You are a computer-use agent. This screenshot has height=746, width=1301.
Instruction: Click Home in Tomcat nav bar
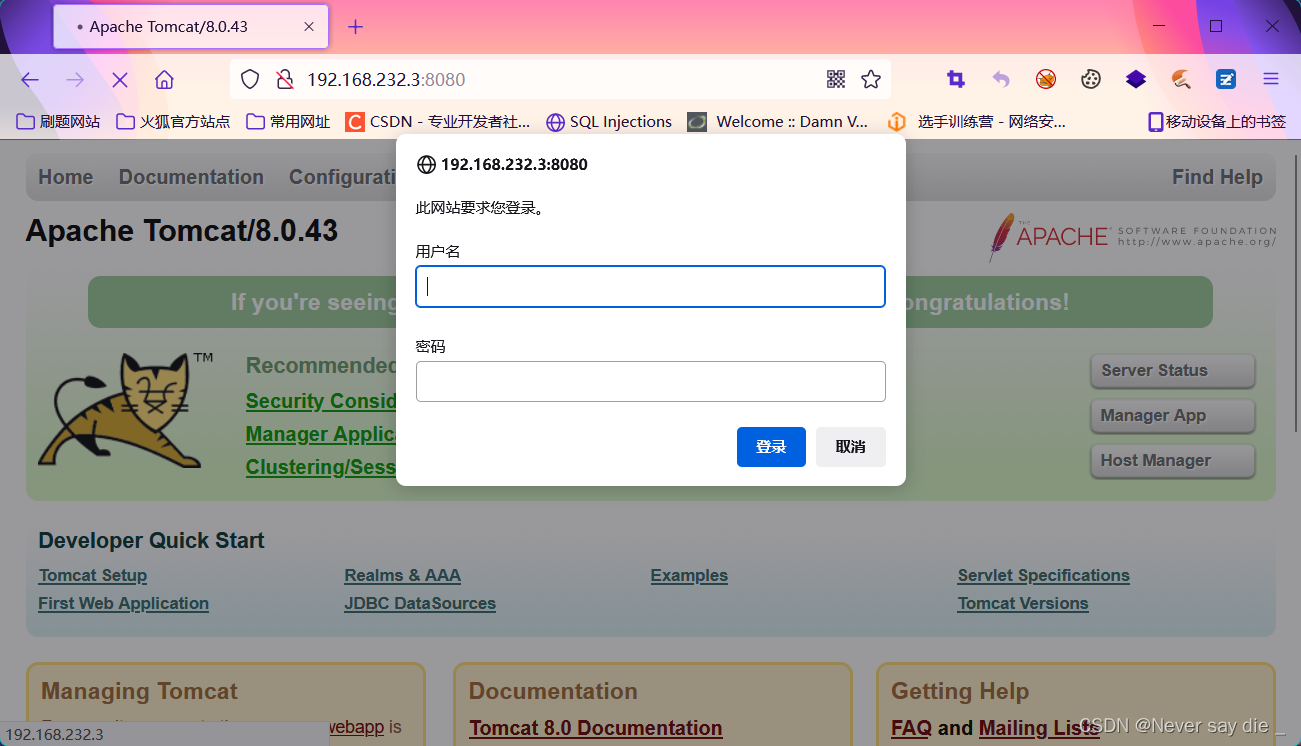(x=66, y=177)
